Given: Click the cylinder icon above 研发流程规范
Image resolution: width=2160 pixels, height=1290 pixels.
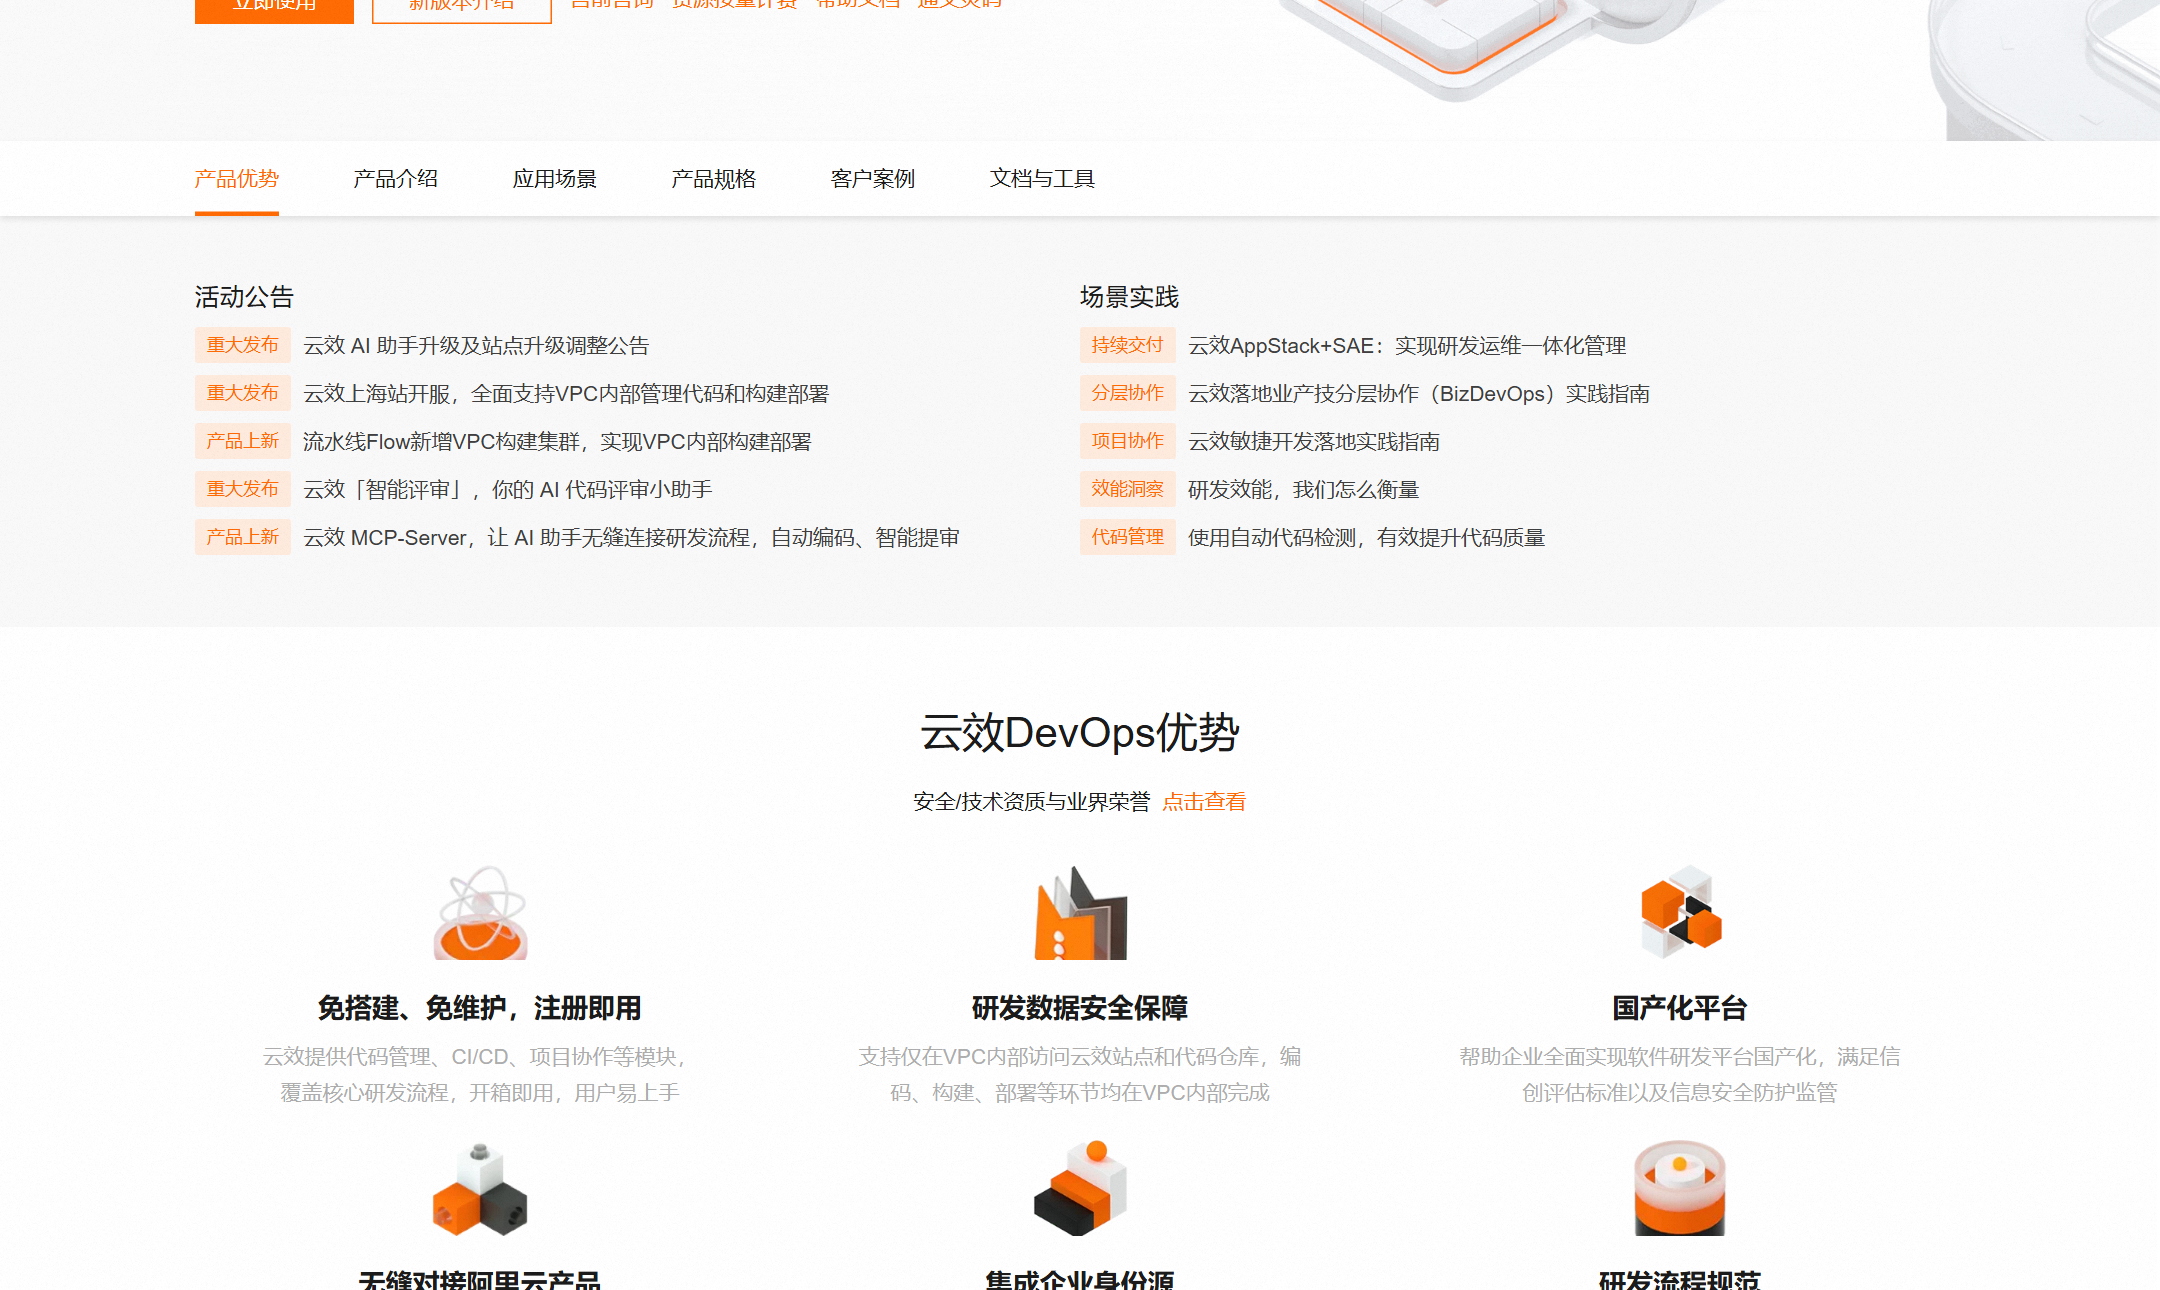Looking at the screenshot, I should 1680,1188.
